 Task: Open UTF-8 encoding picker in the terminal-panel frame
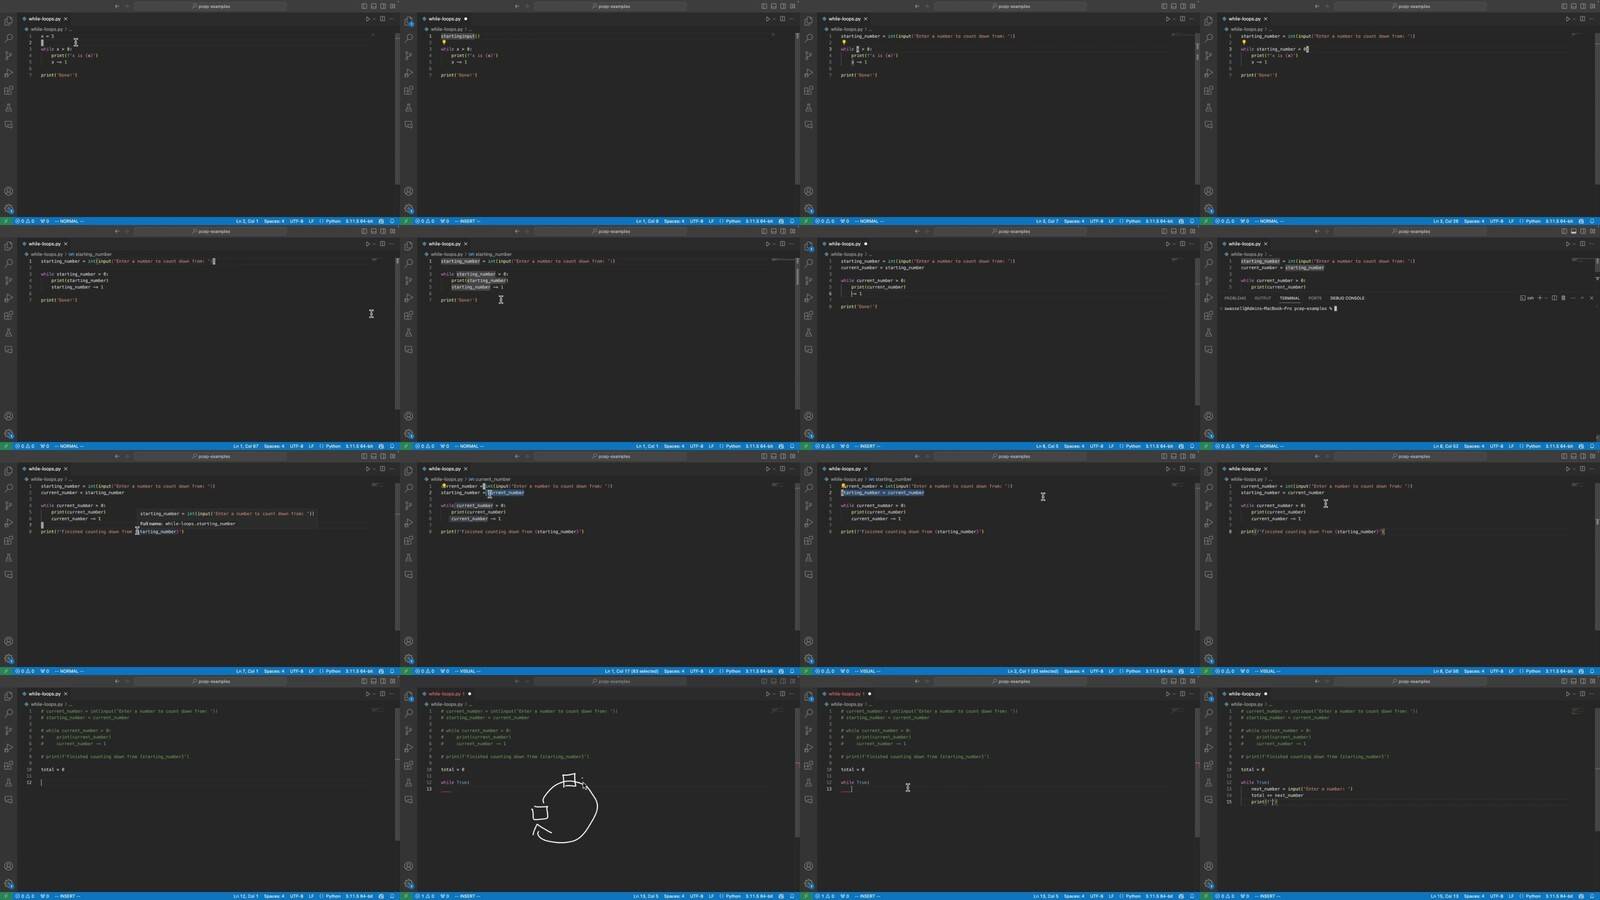[x=1497, y=446]
